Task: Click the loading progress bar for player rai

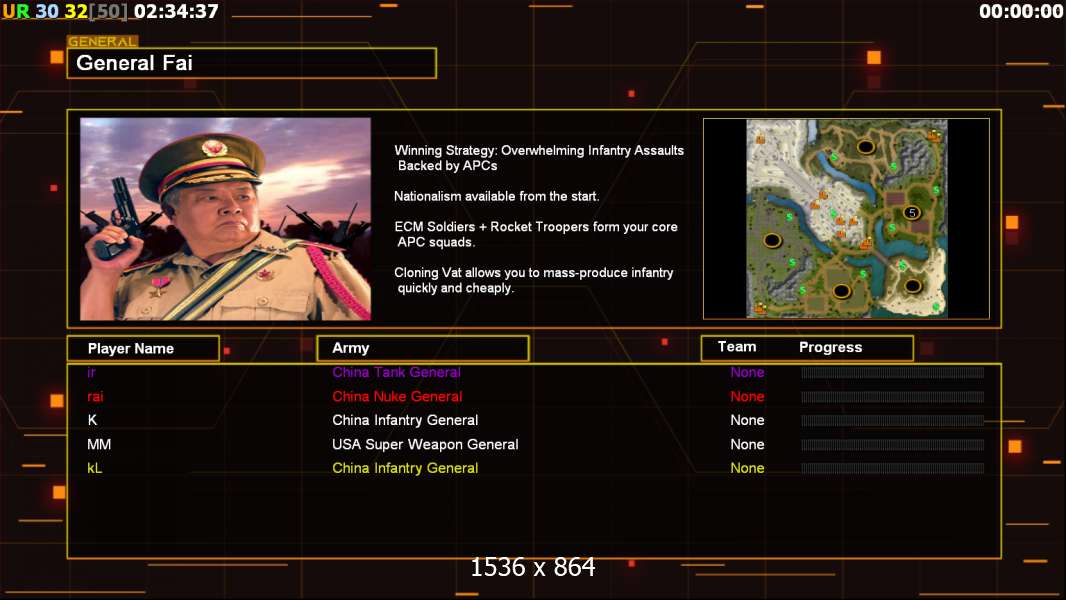Action: (892, 396)
